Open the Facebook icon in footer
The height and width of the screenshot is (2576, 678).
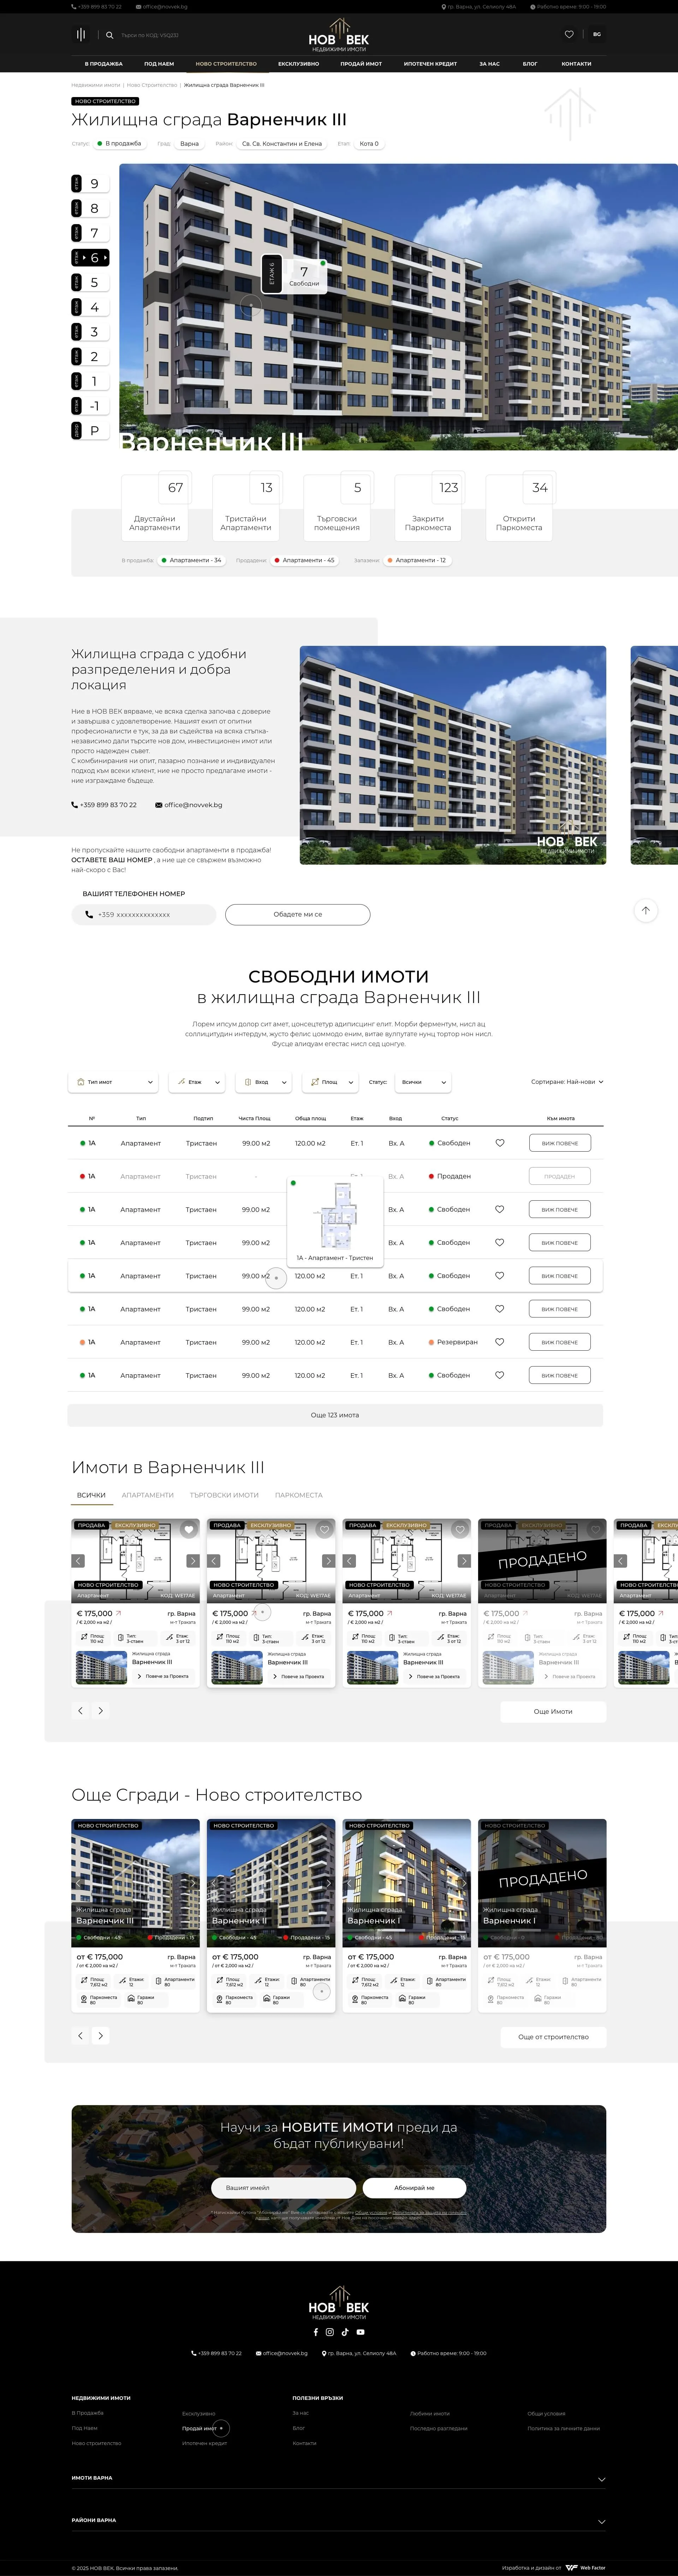(316, 2332)
